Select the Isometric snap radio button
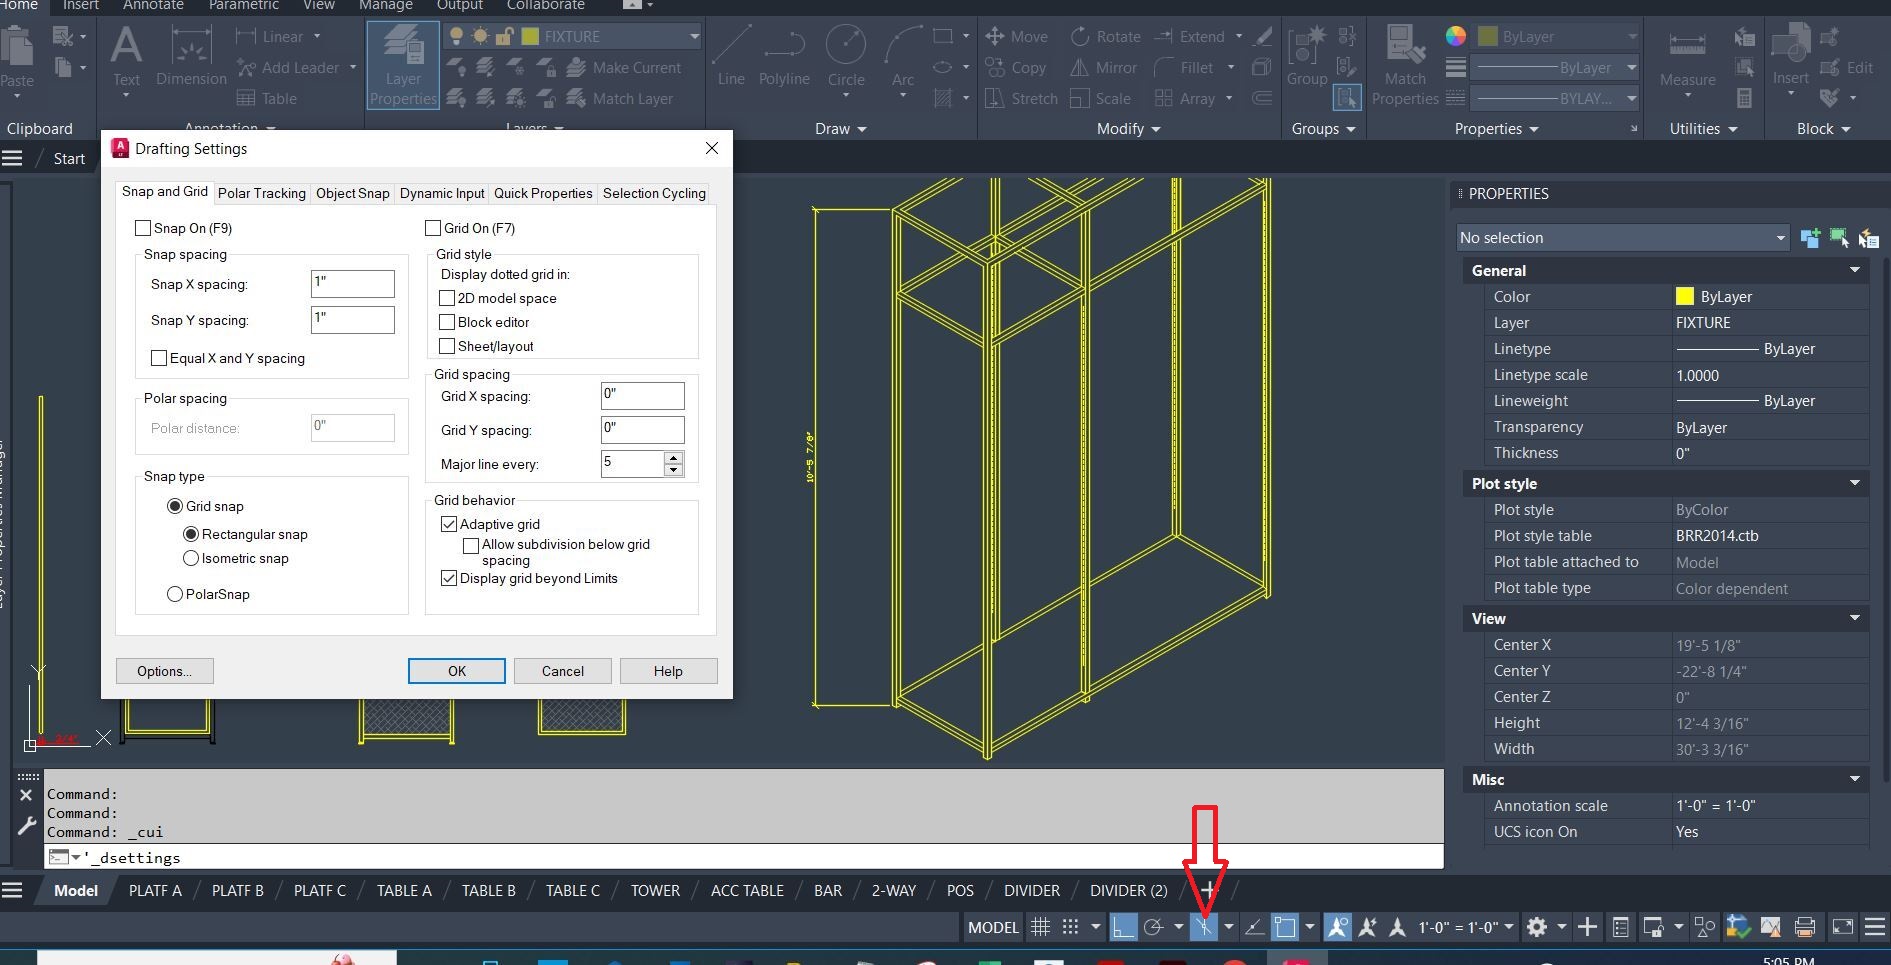The width and height of the screenshot is (1891, 965). (x=191, y=558)
